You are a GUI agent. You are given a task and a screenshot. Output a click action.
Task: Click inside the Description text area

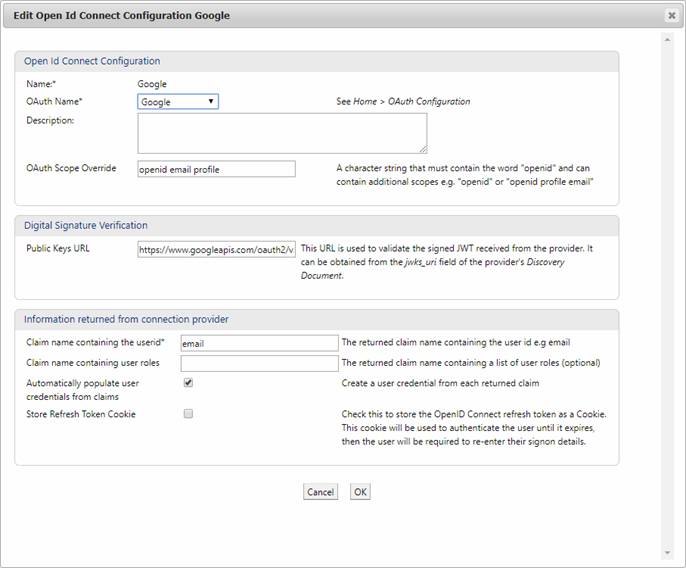pos(282,133)
